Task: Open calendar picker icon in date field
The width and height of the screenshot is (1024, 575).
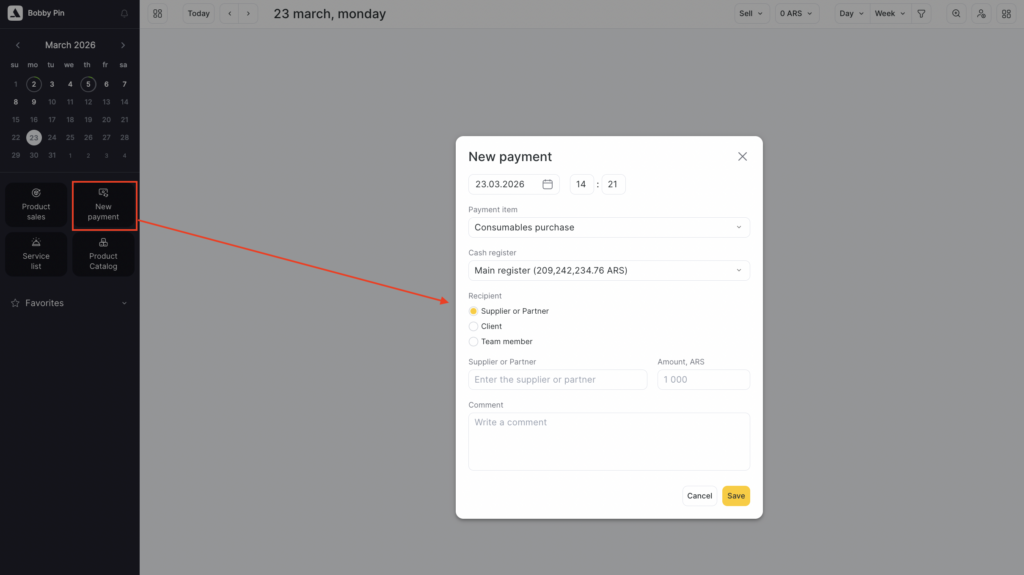Action: [x=547, y=184]
